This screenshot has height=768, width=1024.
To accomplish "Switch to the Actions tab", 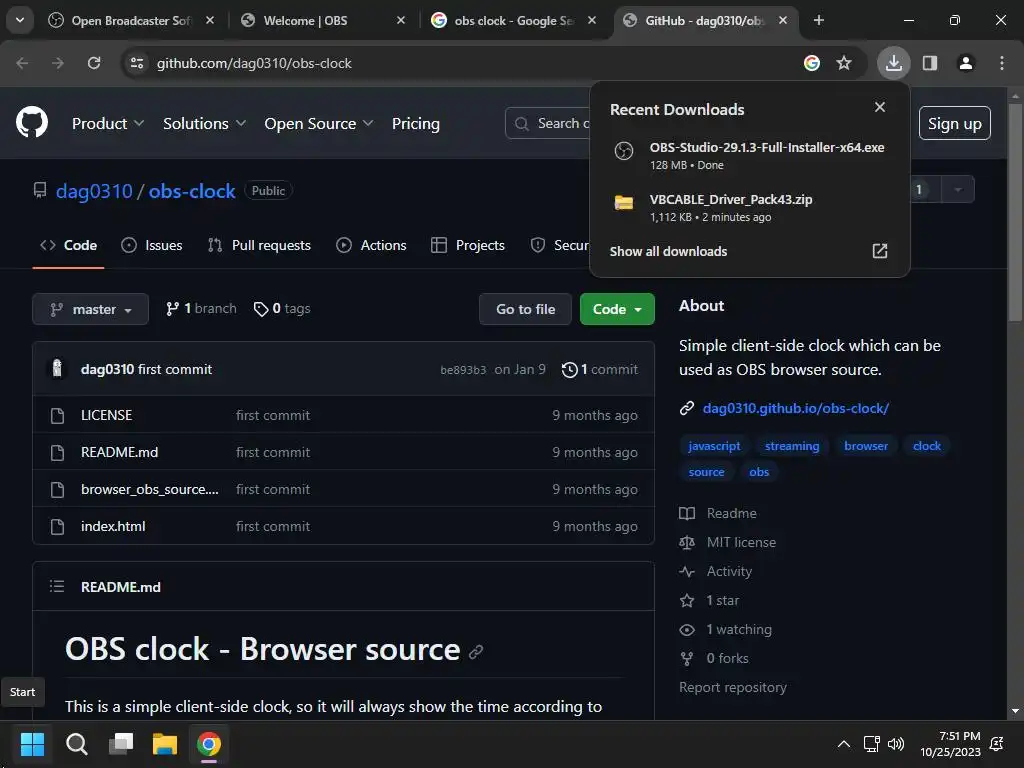I will (x=371, y=246).
